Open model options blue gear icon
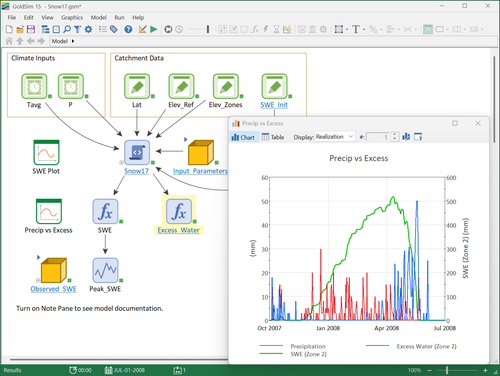Image resolution: width=500 pixels, height=376 pixels. click(x=88, y=29)
